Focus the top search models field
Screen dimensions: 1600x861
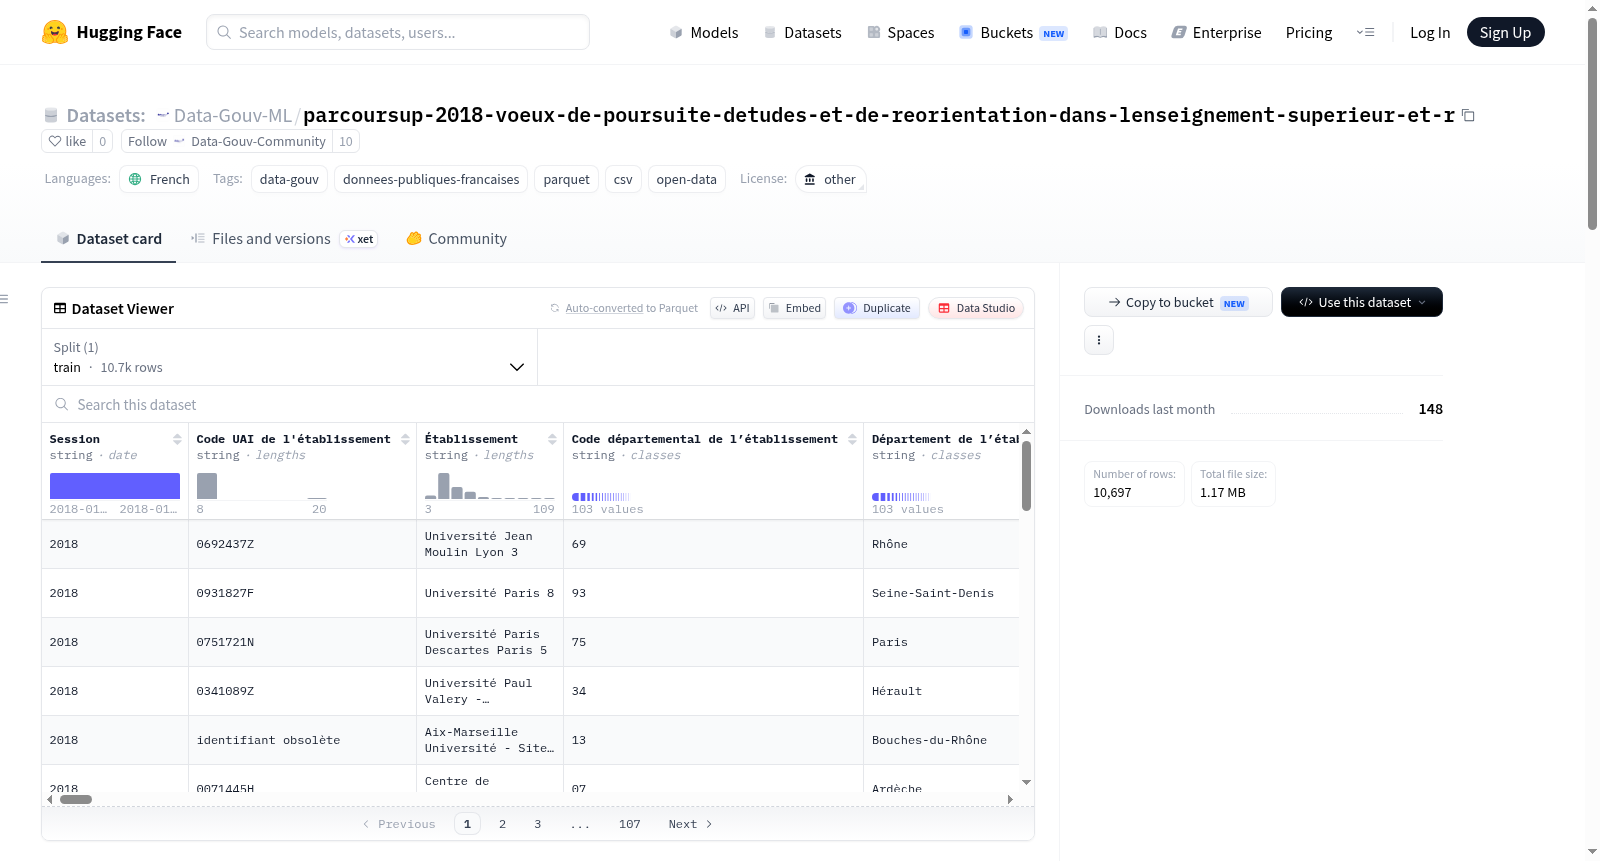[x=398, y=32]
